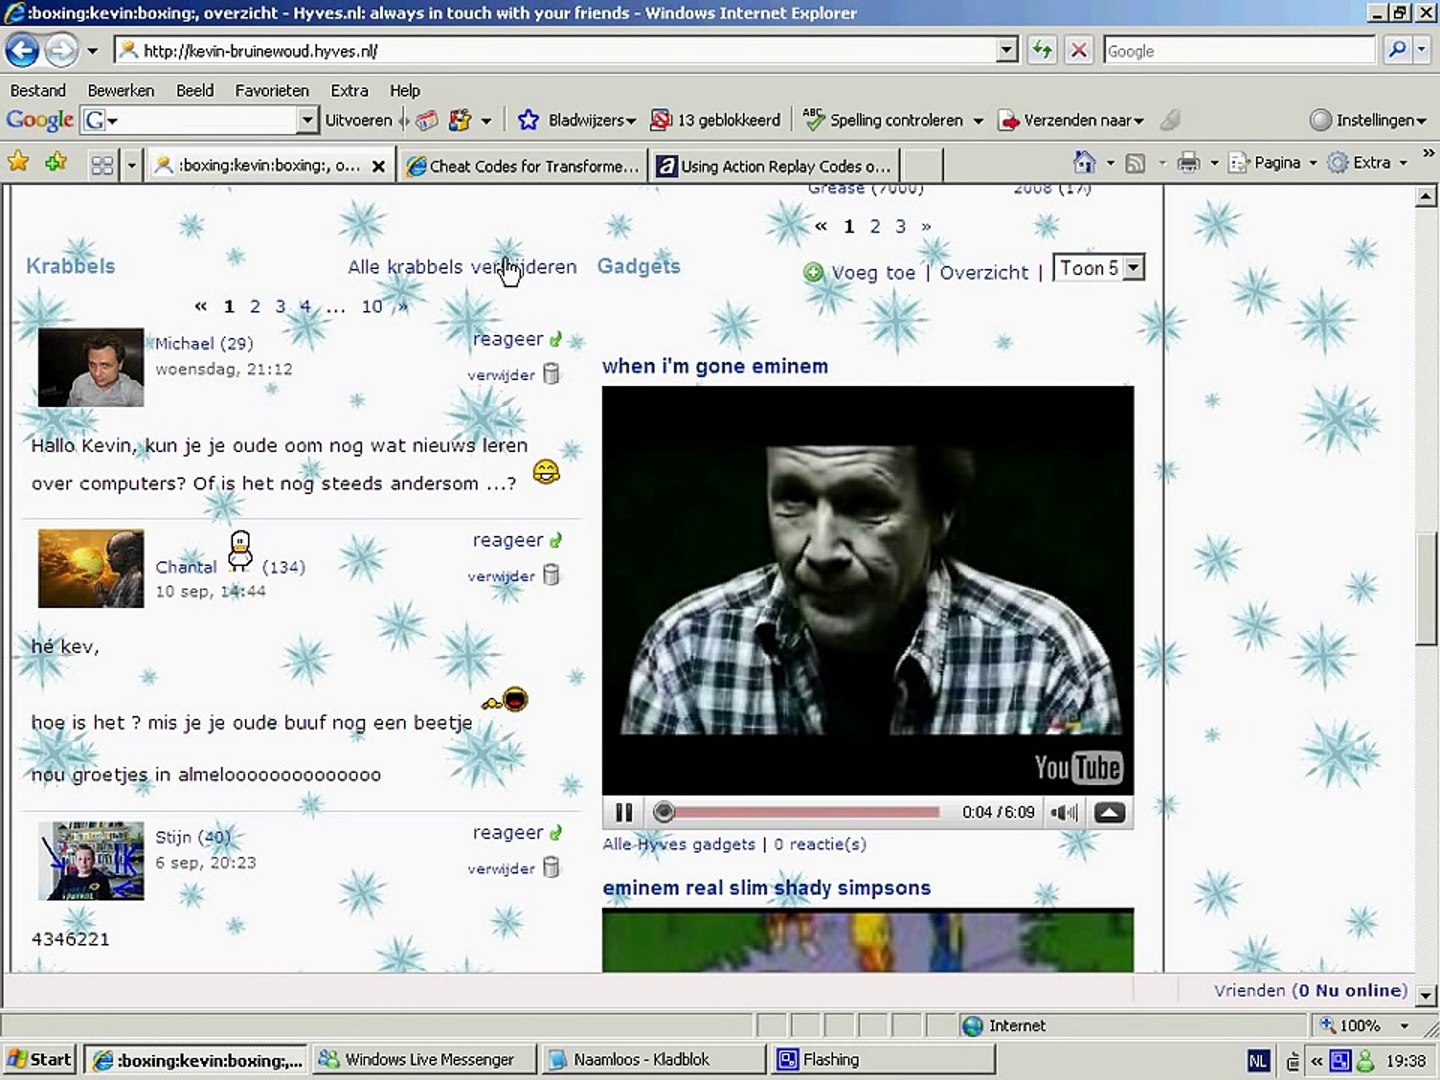The width and height of the screenshot is (1440, 1080).
Task: Click the up-arrow menu button on the video player
Action: [1109, 812]
